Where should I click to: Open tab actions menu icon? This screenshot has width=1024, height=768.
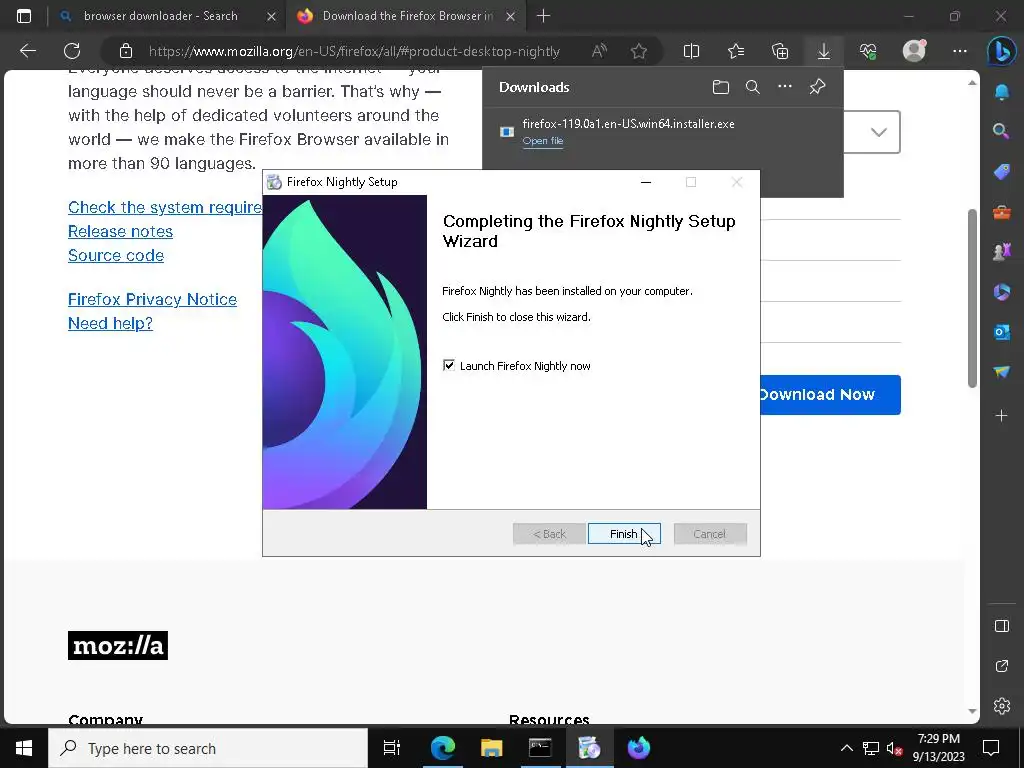24,16
